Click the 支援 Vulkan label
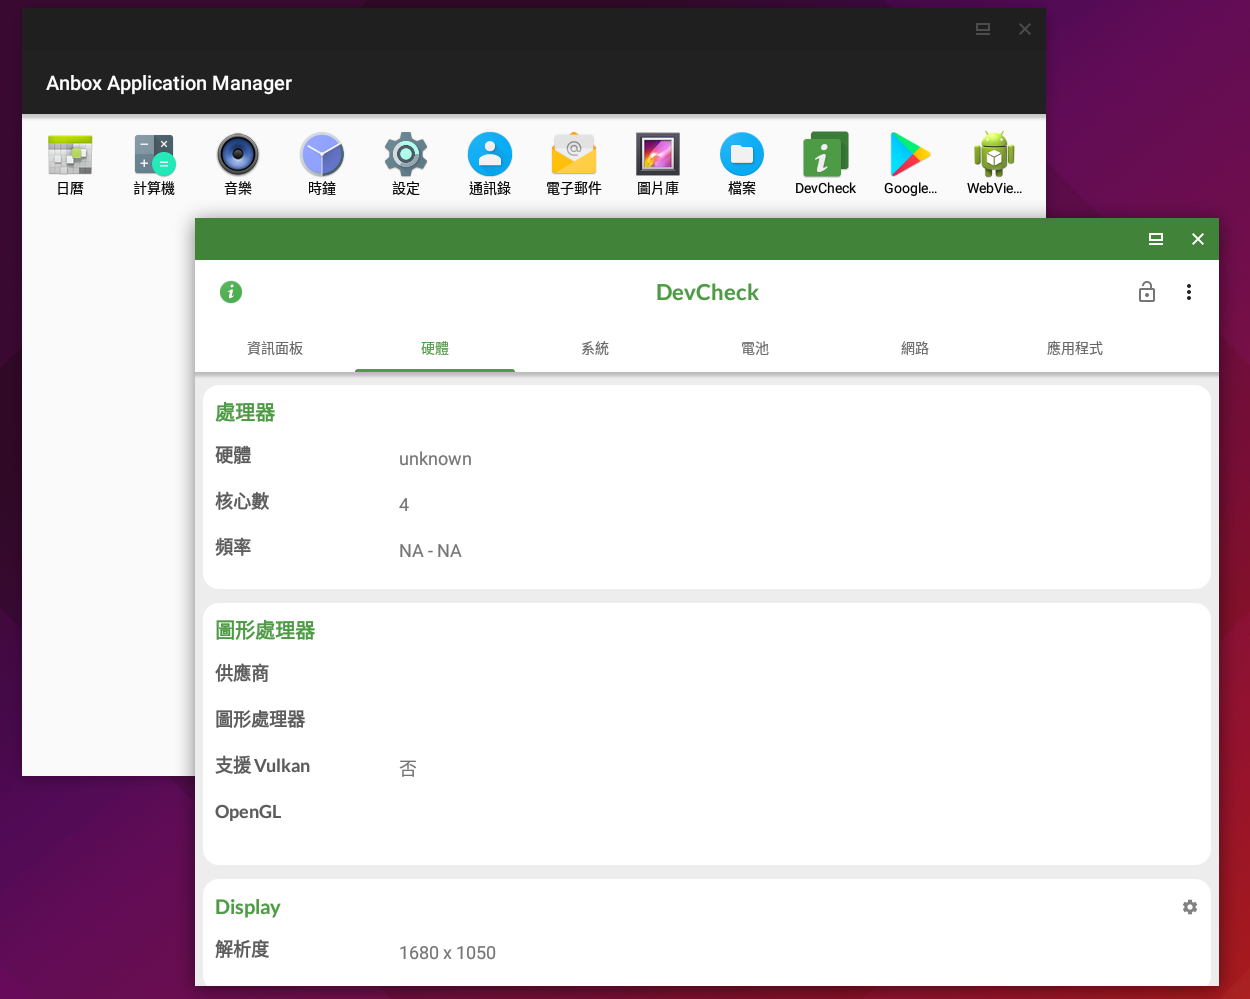1250x999 pixels. pyautogui.click(x=262, y=766)
